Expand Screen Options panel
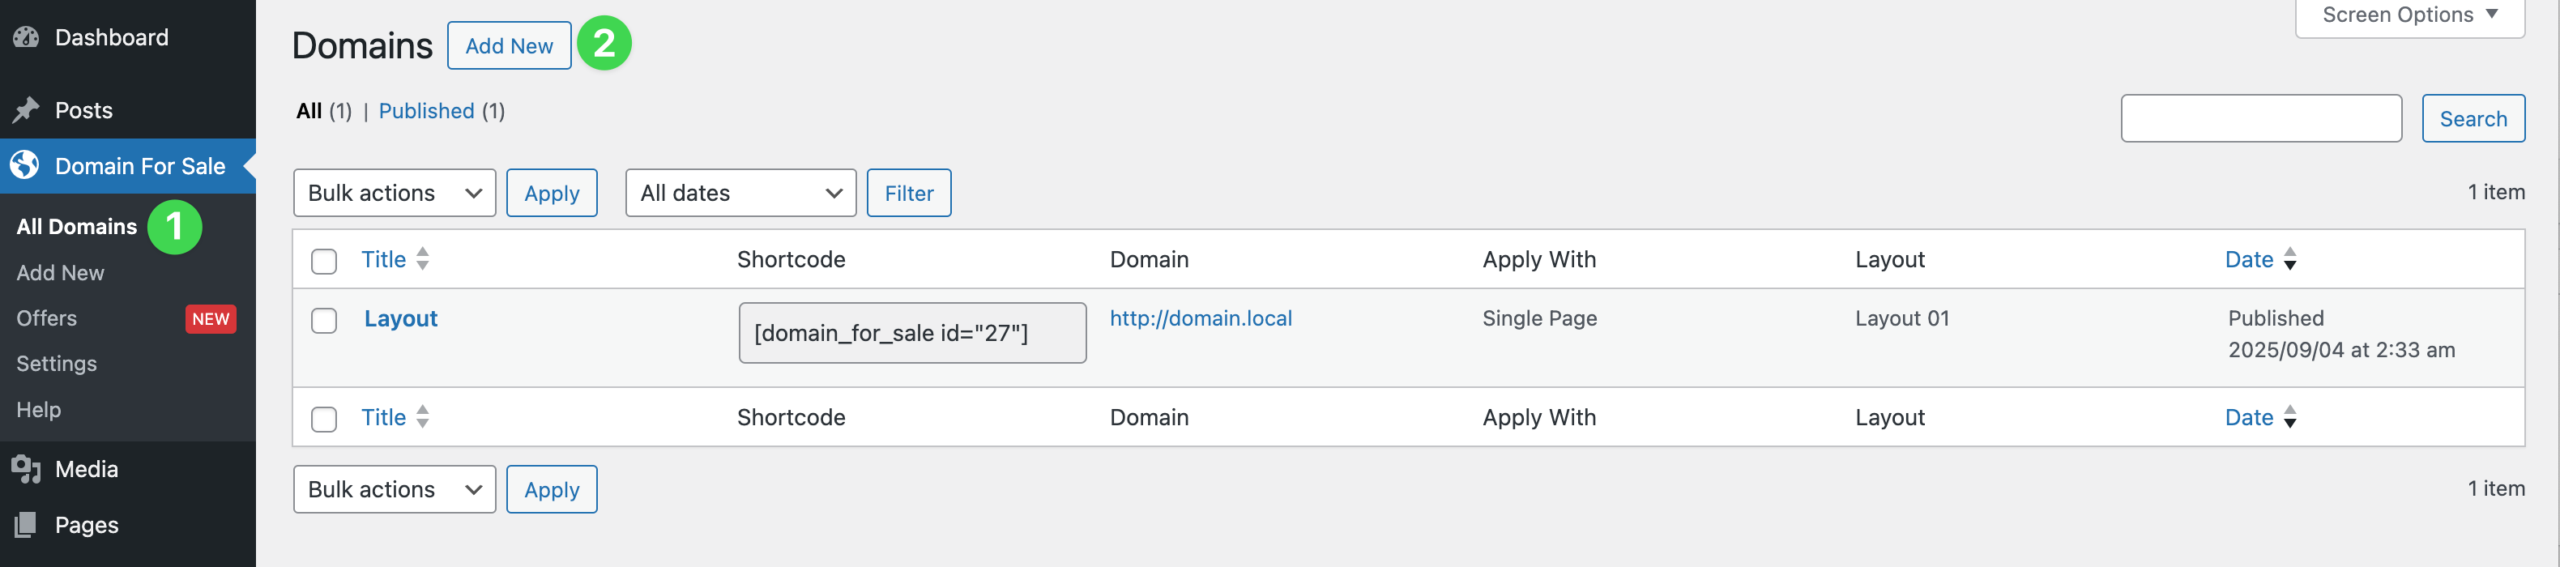The height and width of the screenshot is (567, 2560). coord(2410,15)
